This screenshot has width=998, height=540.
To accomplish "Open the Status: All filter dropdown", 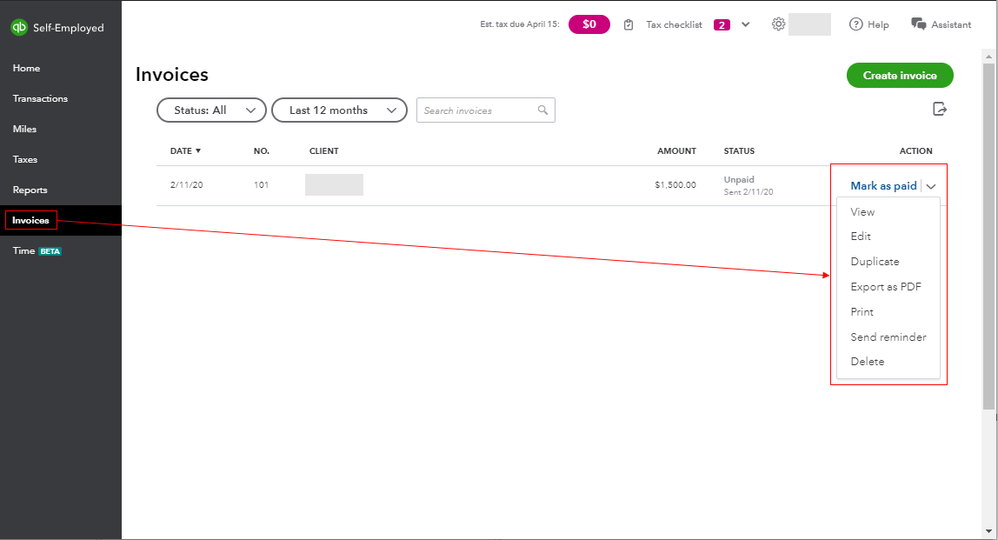I will coord(211,110).
